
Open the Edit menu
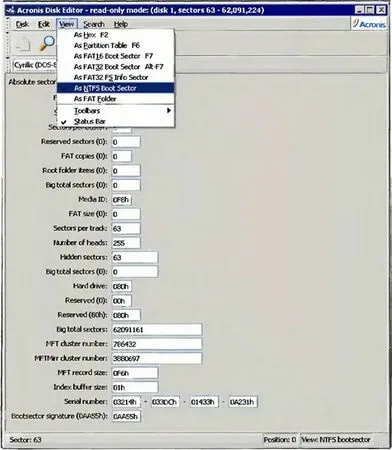(x=44, y=24)
